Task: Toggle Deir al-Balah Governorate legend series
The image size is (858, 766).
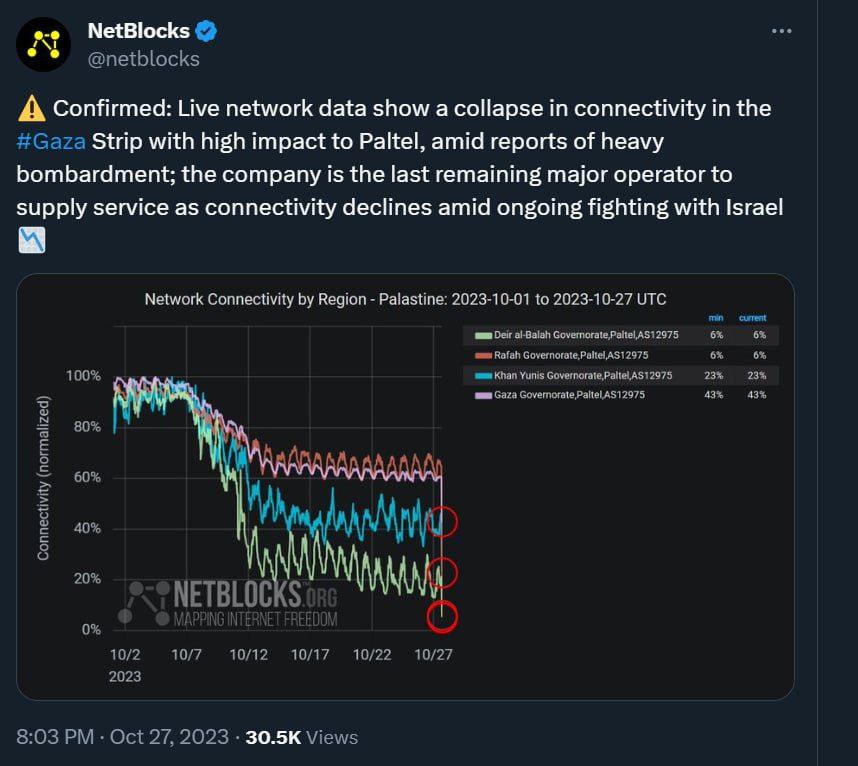Action: point(568,335)
